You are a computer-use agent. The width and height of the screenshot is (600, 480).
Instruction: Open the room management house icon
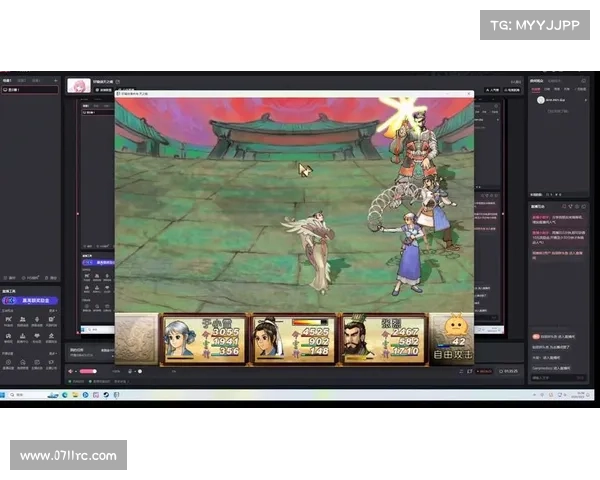point(23,362)
